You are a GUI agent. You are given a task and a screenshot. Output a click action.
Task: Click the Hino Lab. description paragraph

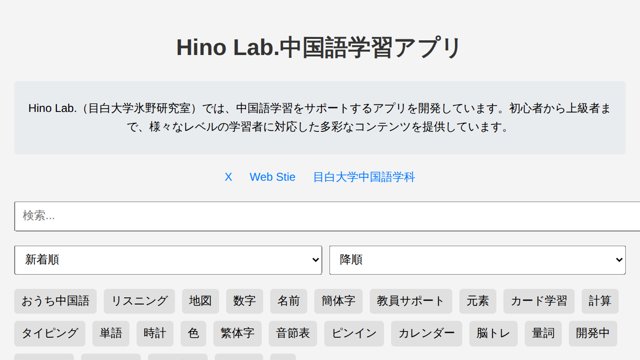coord(320,118)
